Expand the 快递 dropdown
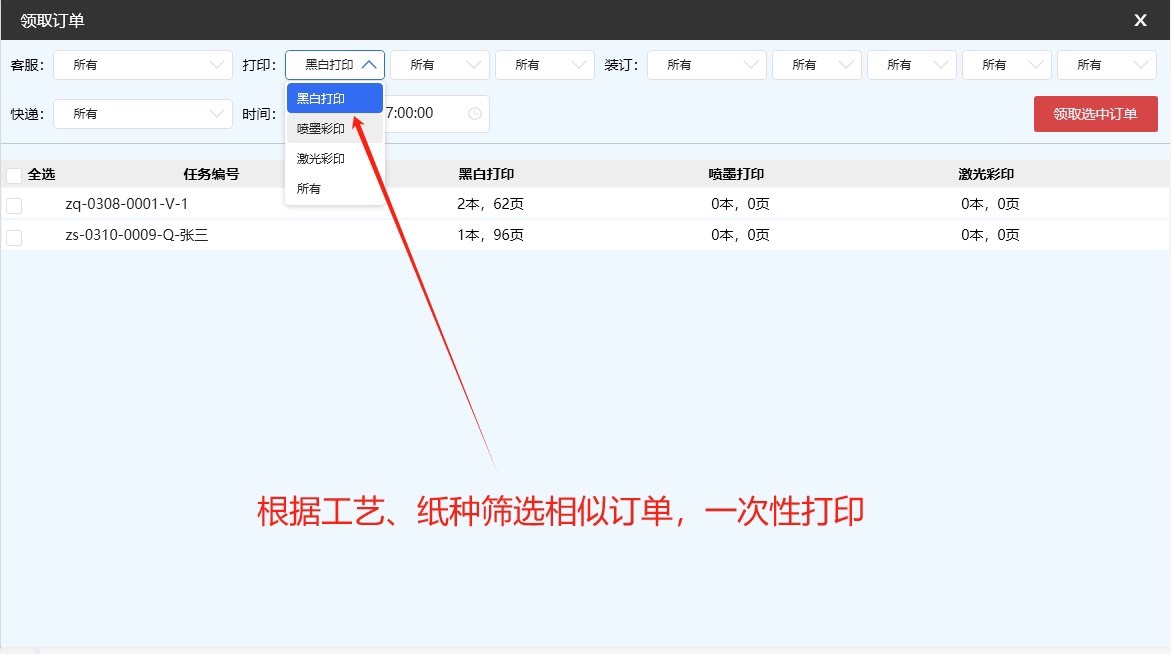The width and height of the screenshot is (1171, 654). [143, 114]
